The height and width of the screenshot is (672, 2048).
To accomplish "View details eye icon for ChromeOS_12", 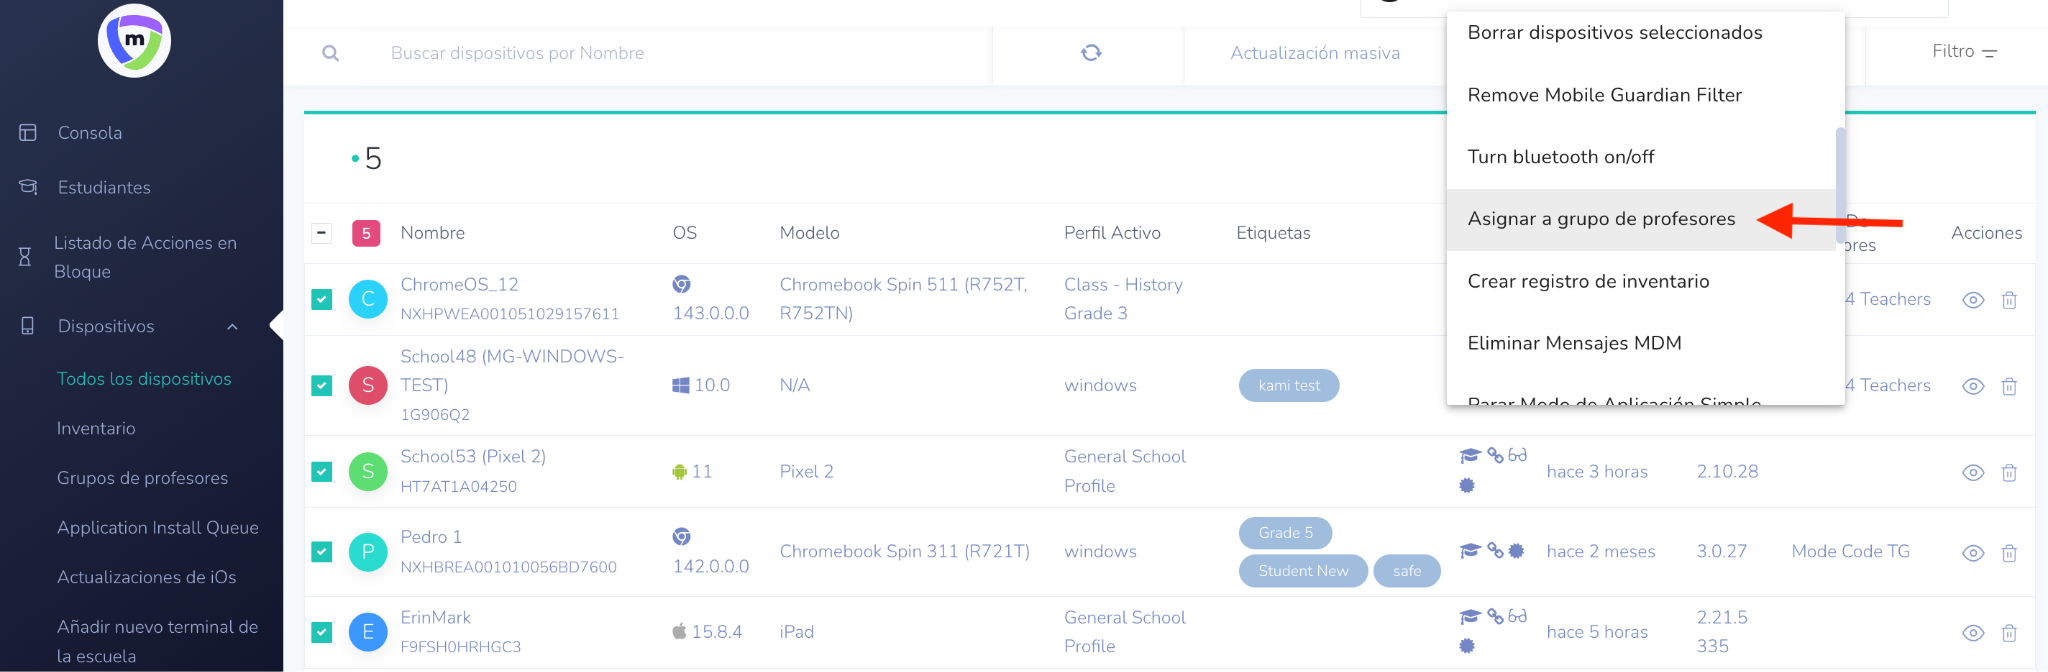I will pyautogui.click(x=1972, y=300).
